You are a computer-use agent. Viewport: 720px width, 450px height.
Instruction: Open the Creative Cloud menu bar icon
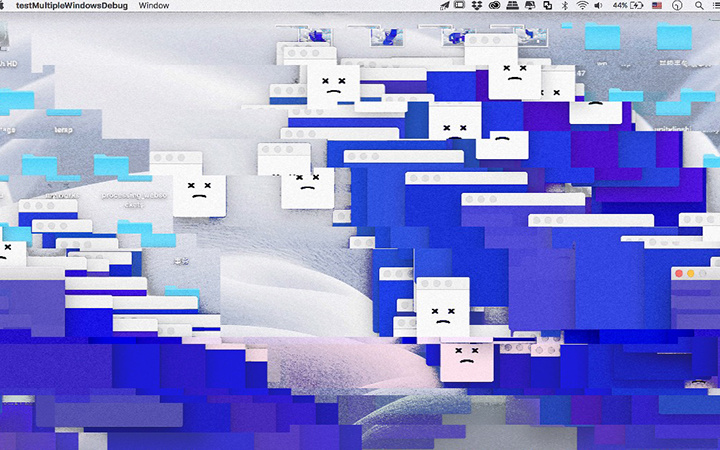[x=494, y=5]
